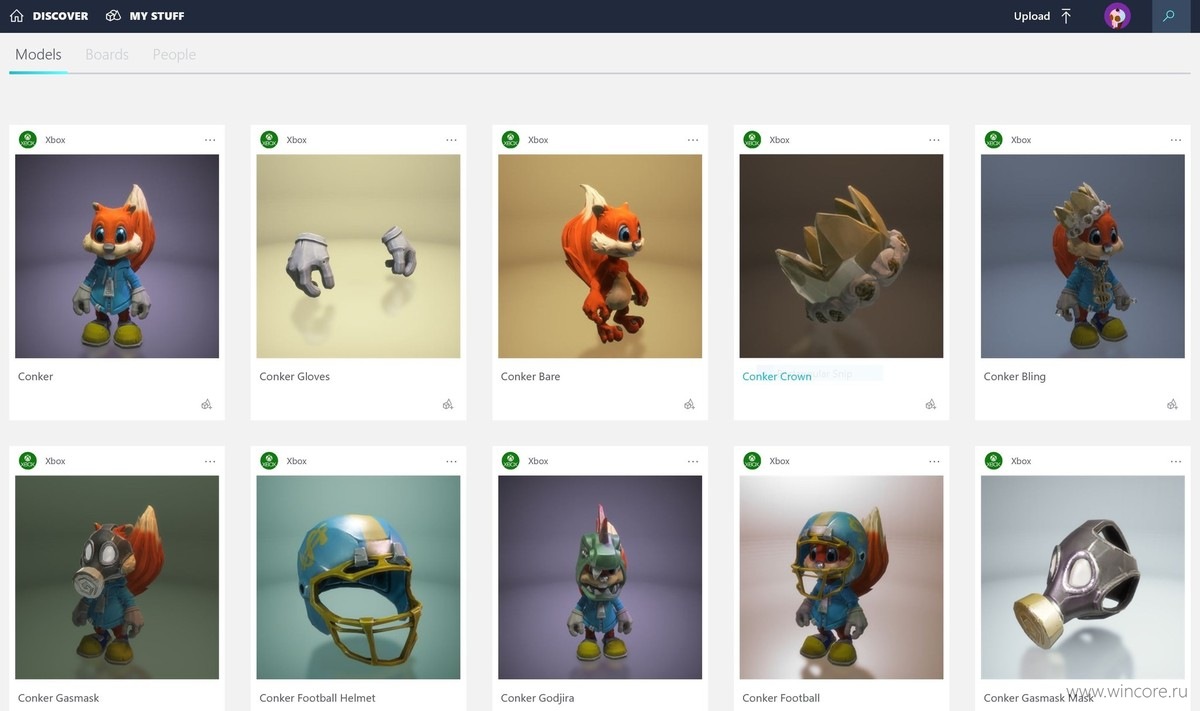Open My Stuff section
This screenshot has height=711, width=1200.
pyautogui.click(x=145, y=16)
